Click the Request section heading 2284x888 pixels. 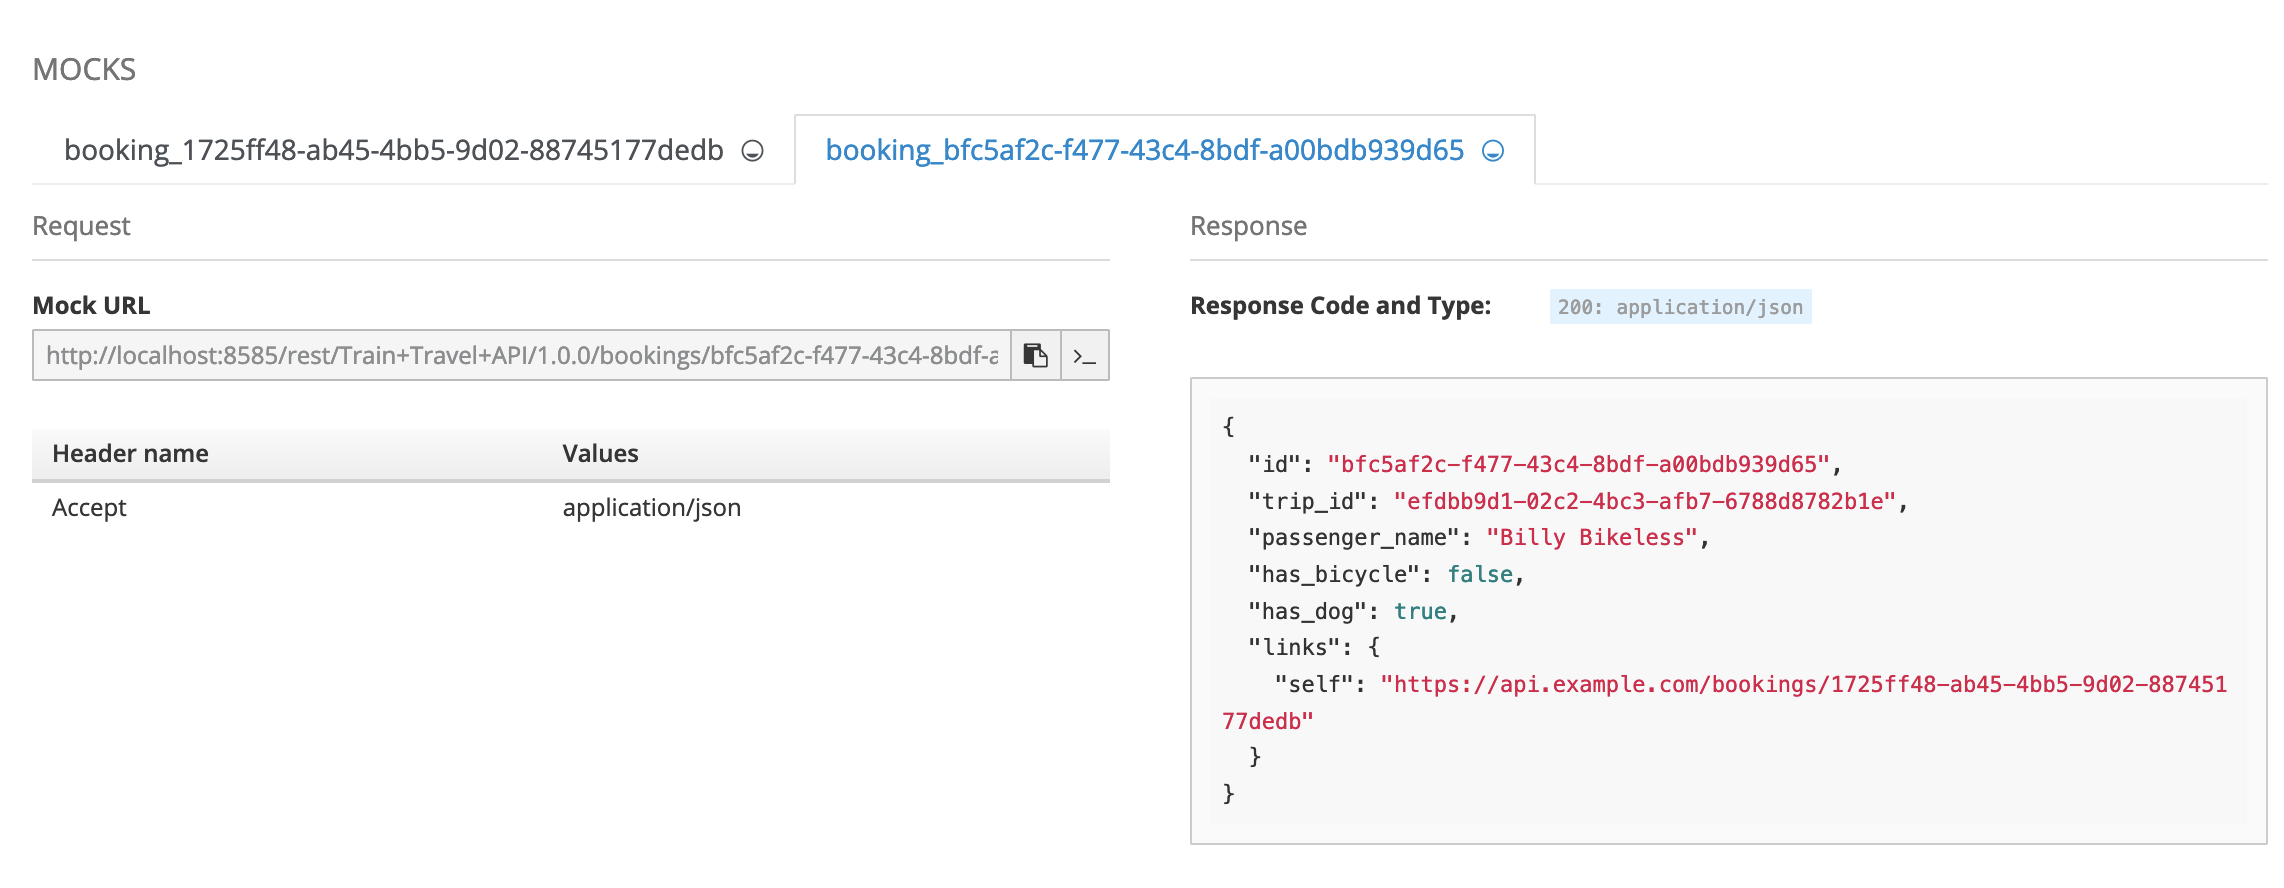(x=81, y=226)
